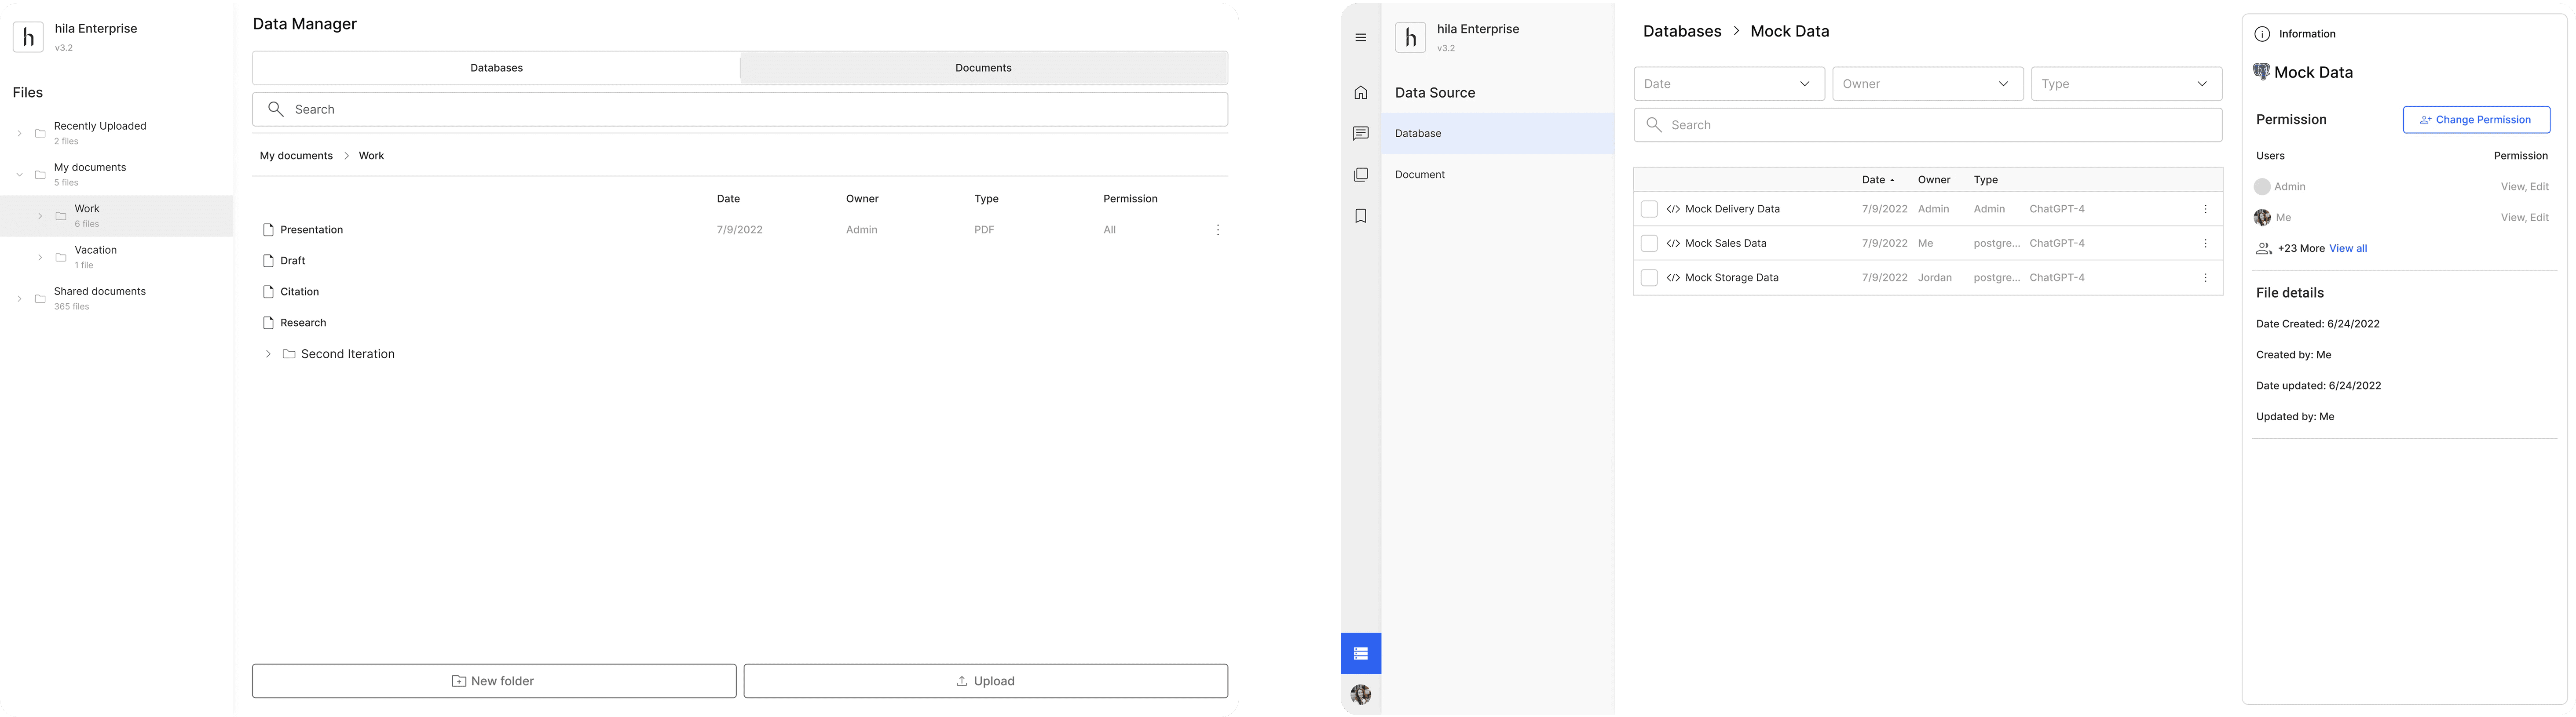2576x717 pixels.
Task: Expand the Second Iteration folder
Action: [x=268, y=354]
